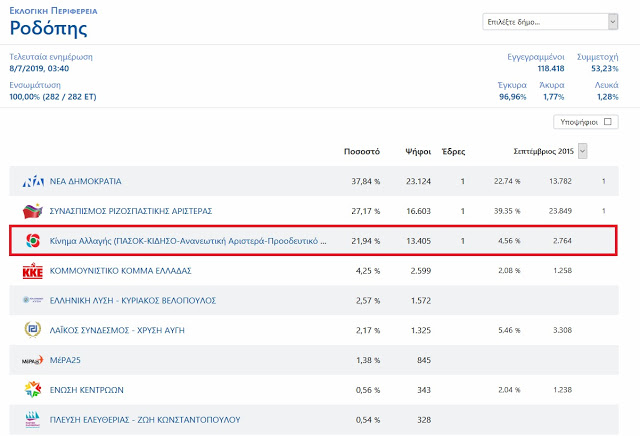Click the Έδρες column header
Viewport: 640px width, 436px height.
453,151
